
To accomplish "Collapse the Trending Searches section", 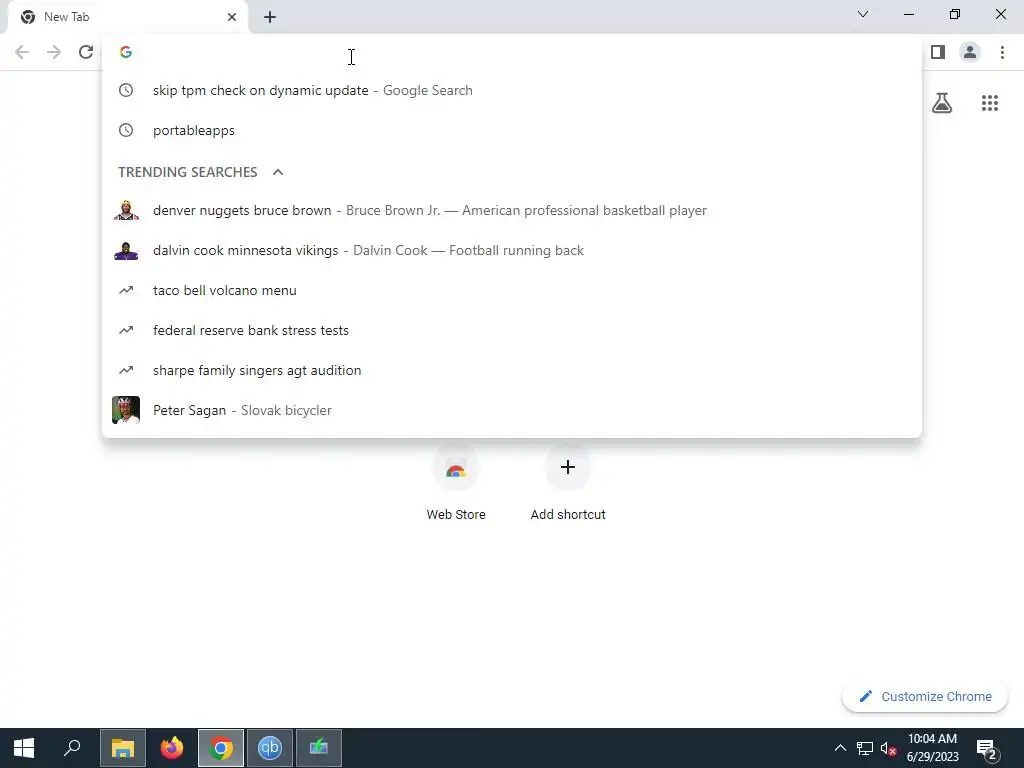I will click(x=278, y=172).
